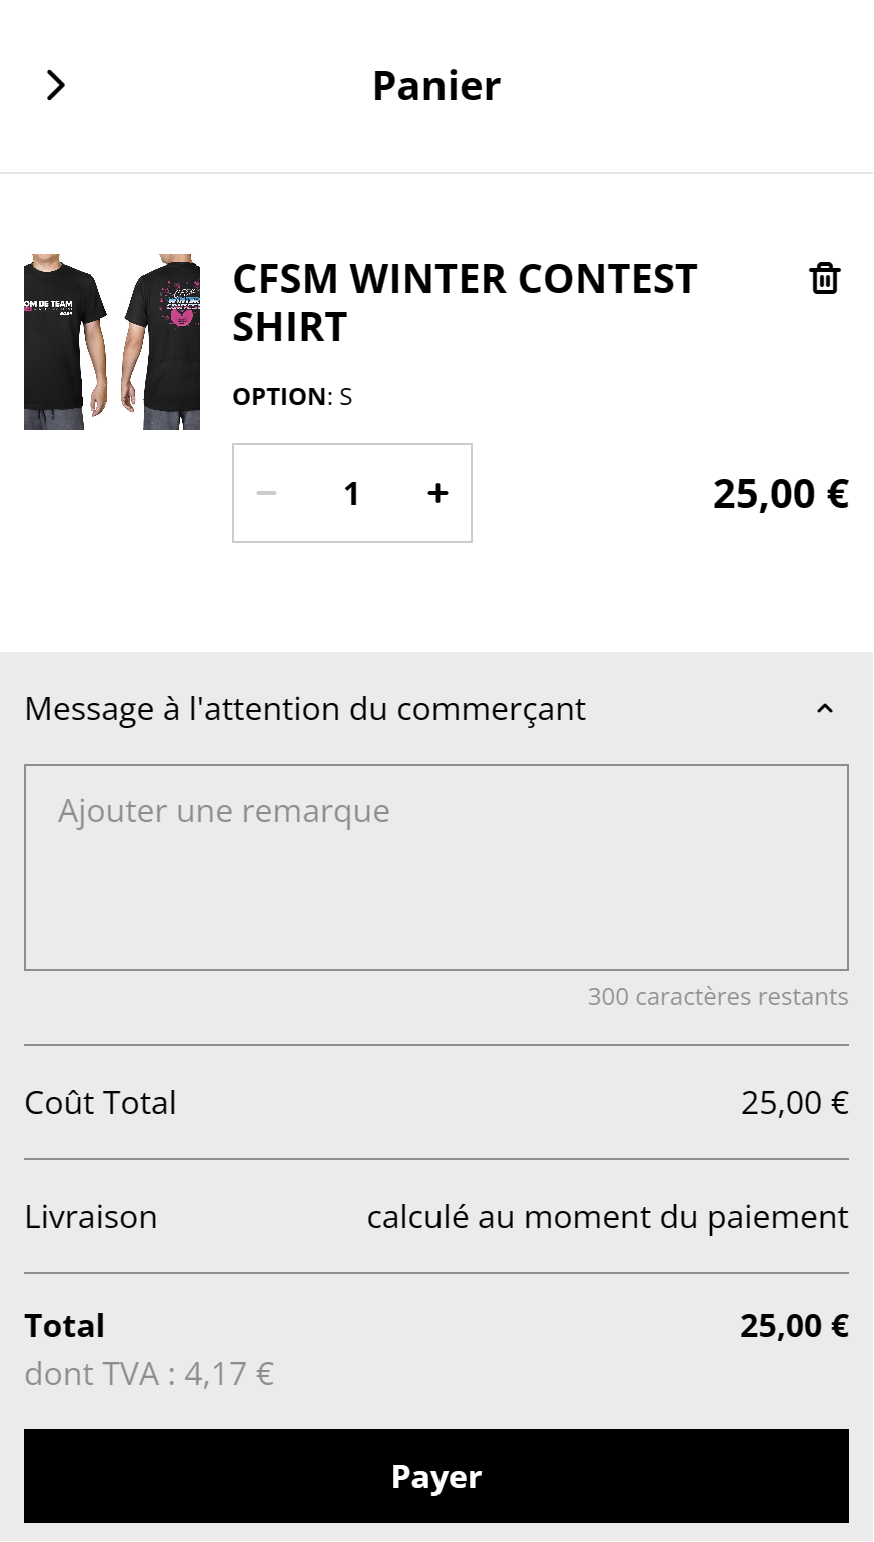Collapse the merchant message chevron
874x1542 pixels.
click(x=824, y=709)
